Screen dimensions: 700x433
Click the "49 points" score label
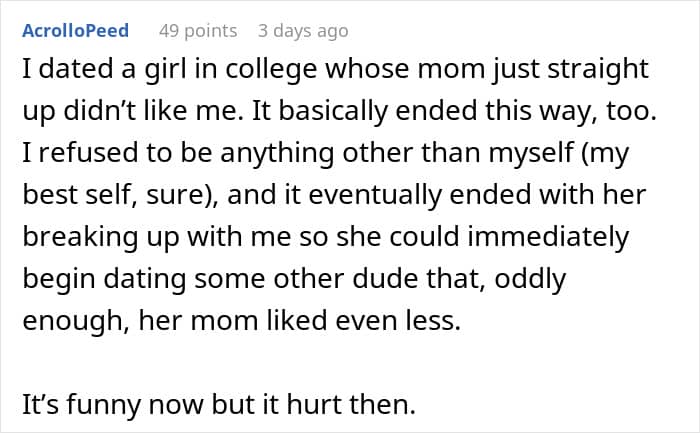click(x=198, y=31)
